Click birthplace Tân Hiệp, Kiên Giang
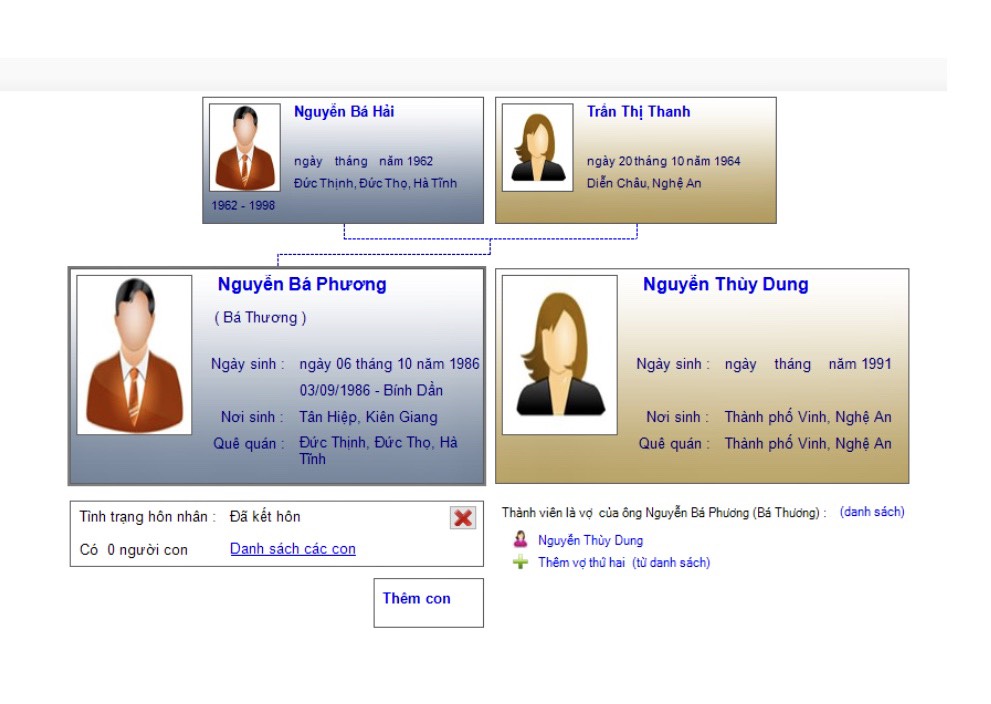Image resolution: width=991 pixels, height=704 pixels. point(368,417)
